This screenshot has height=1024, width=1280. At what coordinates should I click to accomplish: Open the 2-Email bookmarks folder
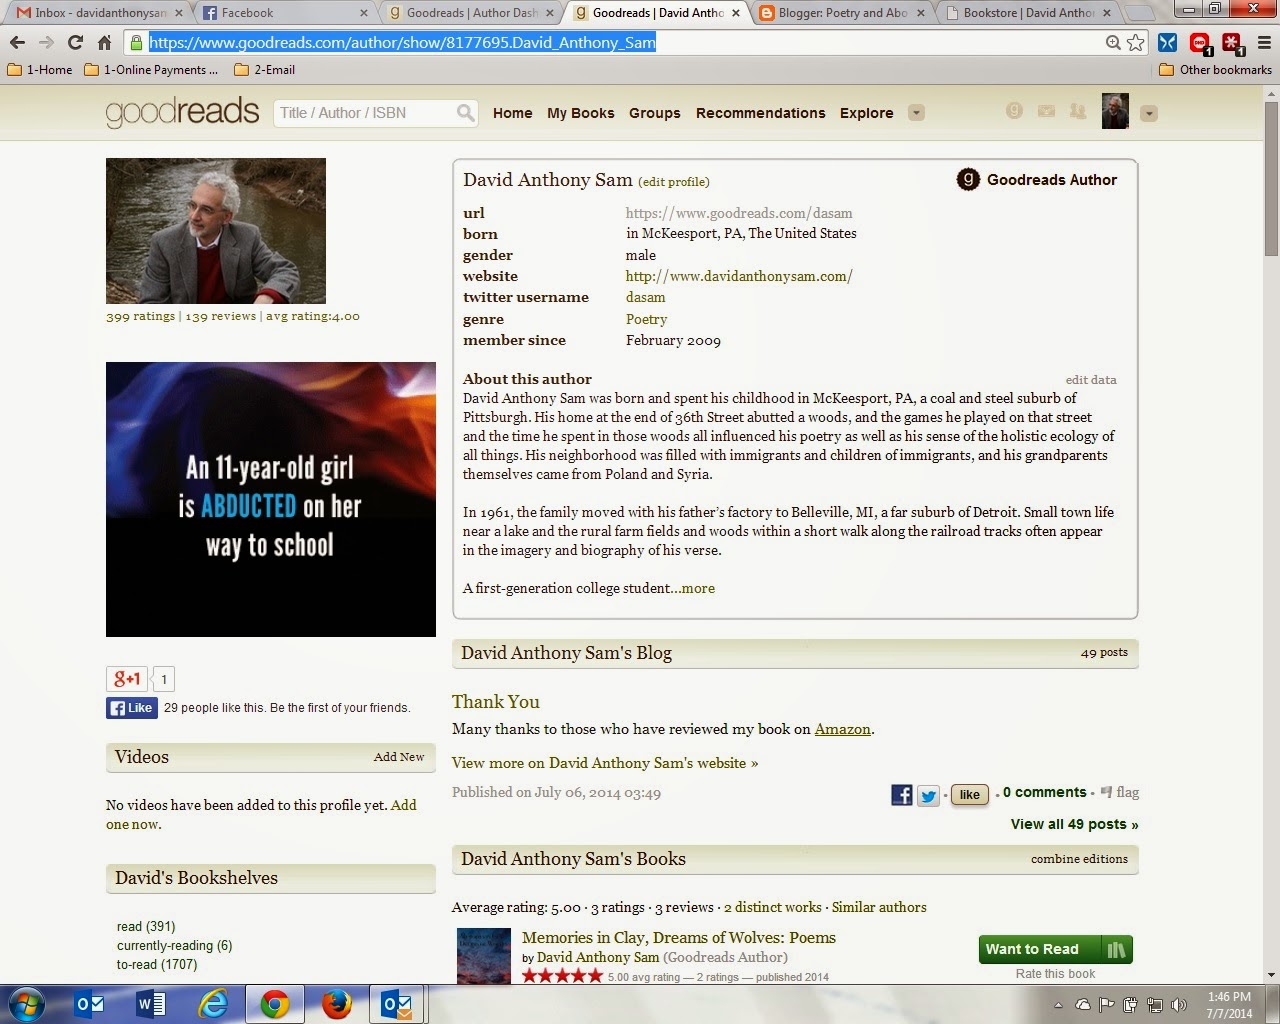[x=264, y=70]
